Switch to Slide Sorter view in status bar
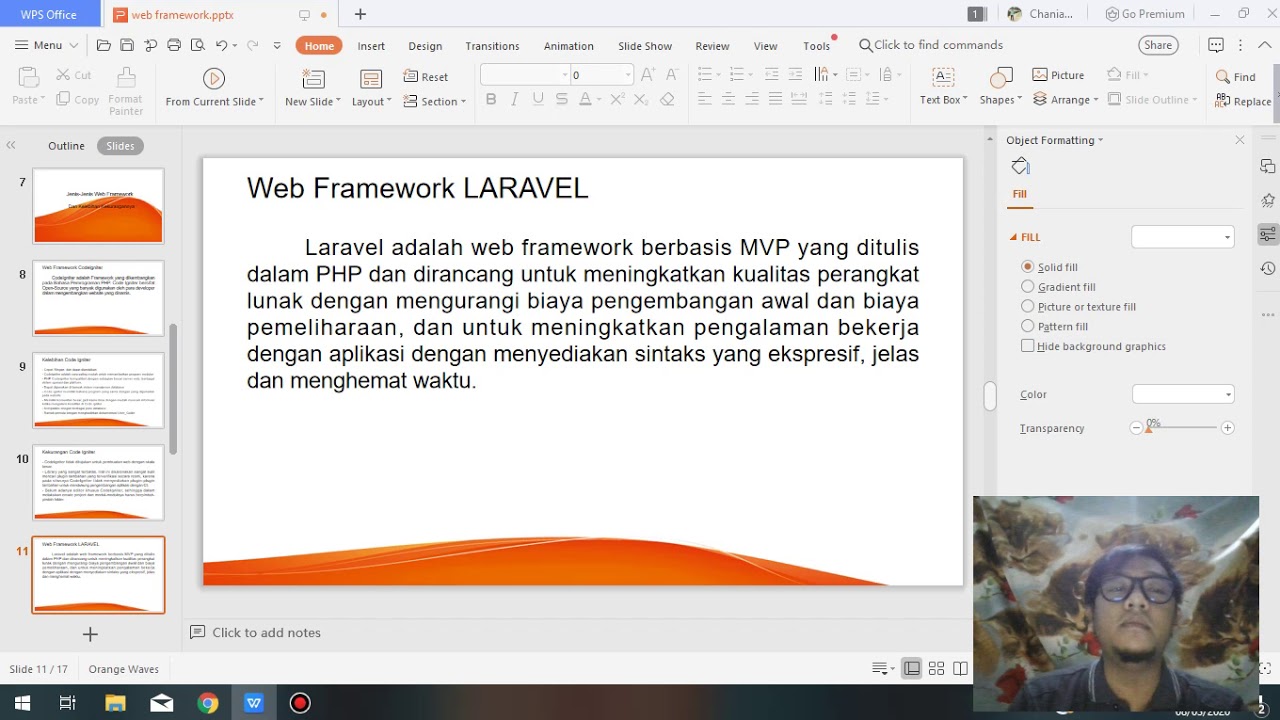 pos(936,669)
